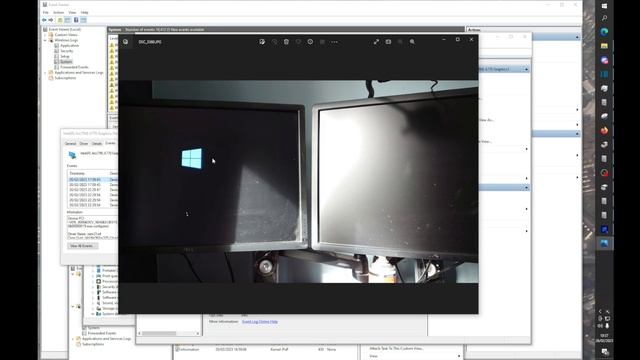Click the Show/Hide console tree icon in Event Viewer
Image resolution: width=640 pixels, height=360 pixels.
click(68, 20)
